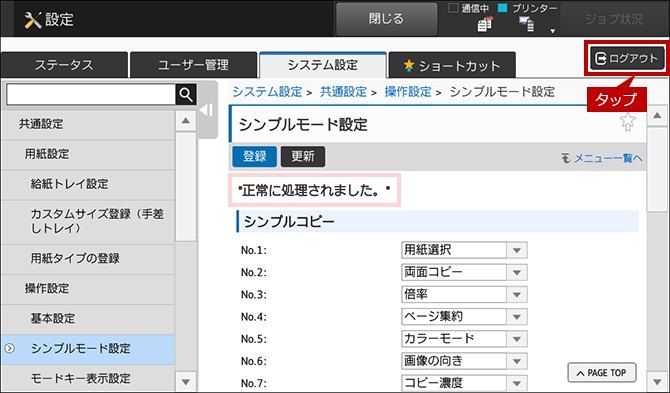Screen dimensions: 670x393
Task: Open the ジョブ状況 job status button
Action: 614,19
